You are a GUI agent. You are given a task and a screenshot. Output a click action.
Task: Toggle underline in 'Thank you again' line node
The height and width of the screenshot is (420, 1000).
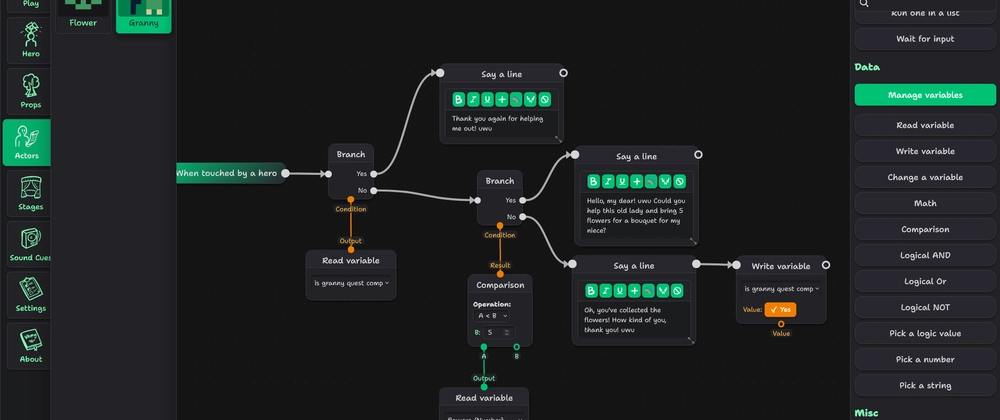click(487, 99)
